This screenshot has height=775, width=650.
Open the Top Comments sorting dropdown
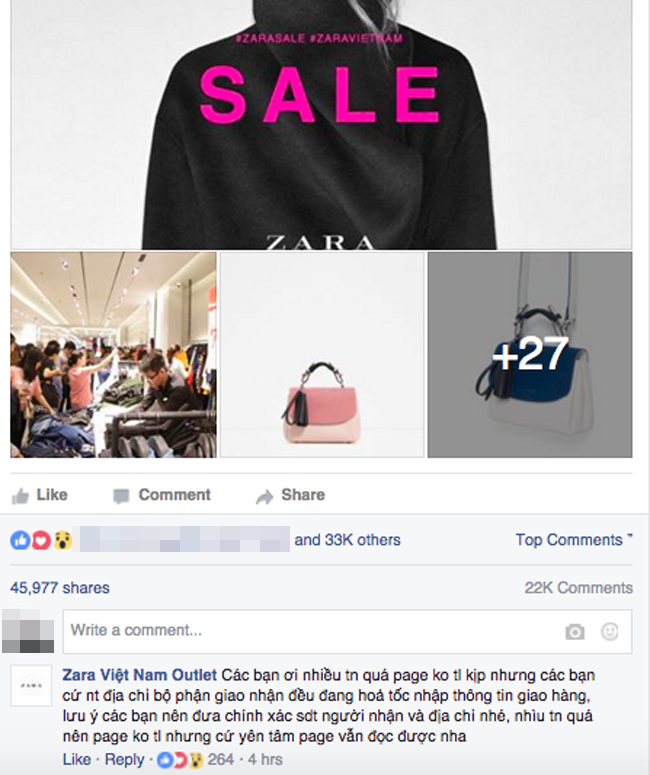point(574,540)
